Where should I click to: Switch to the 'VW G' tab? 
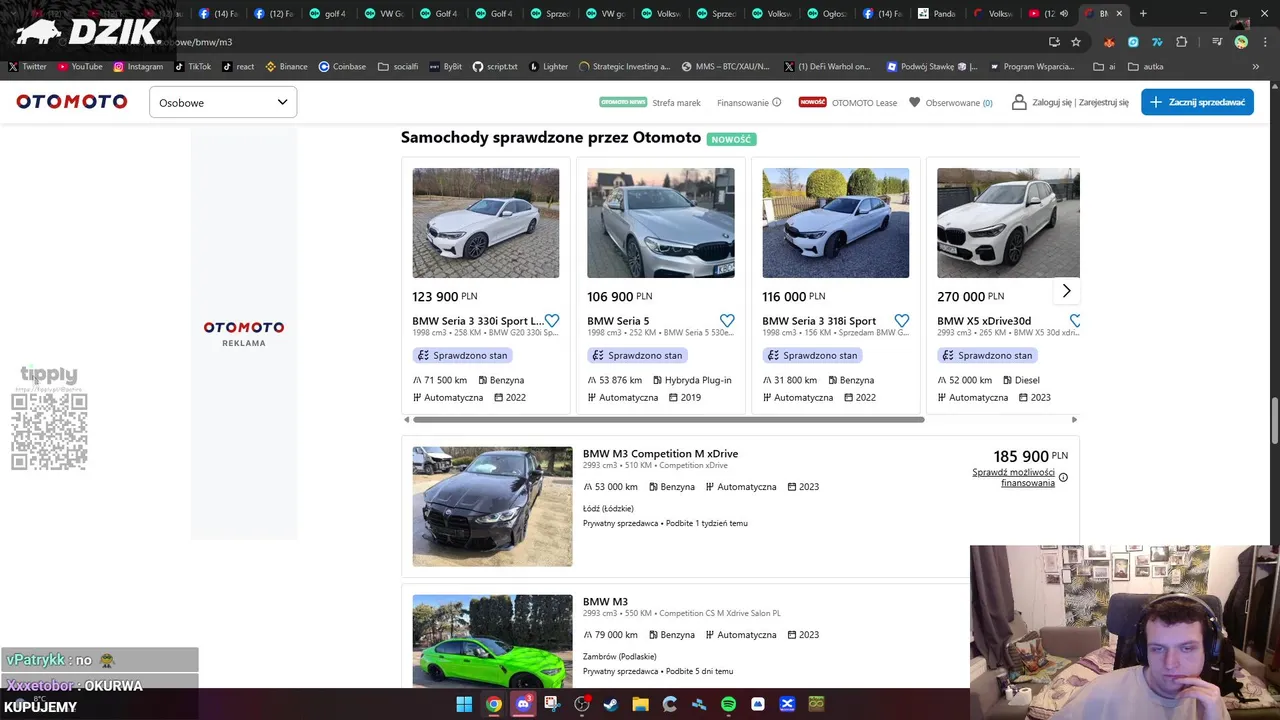383,14
